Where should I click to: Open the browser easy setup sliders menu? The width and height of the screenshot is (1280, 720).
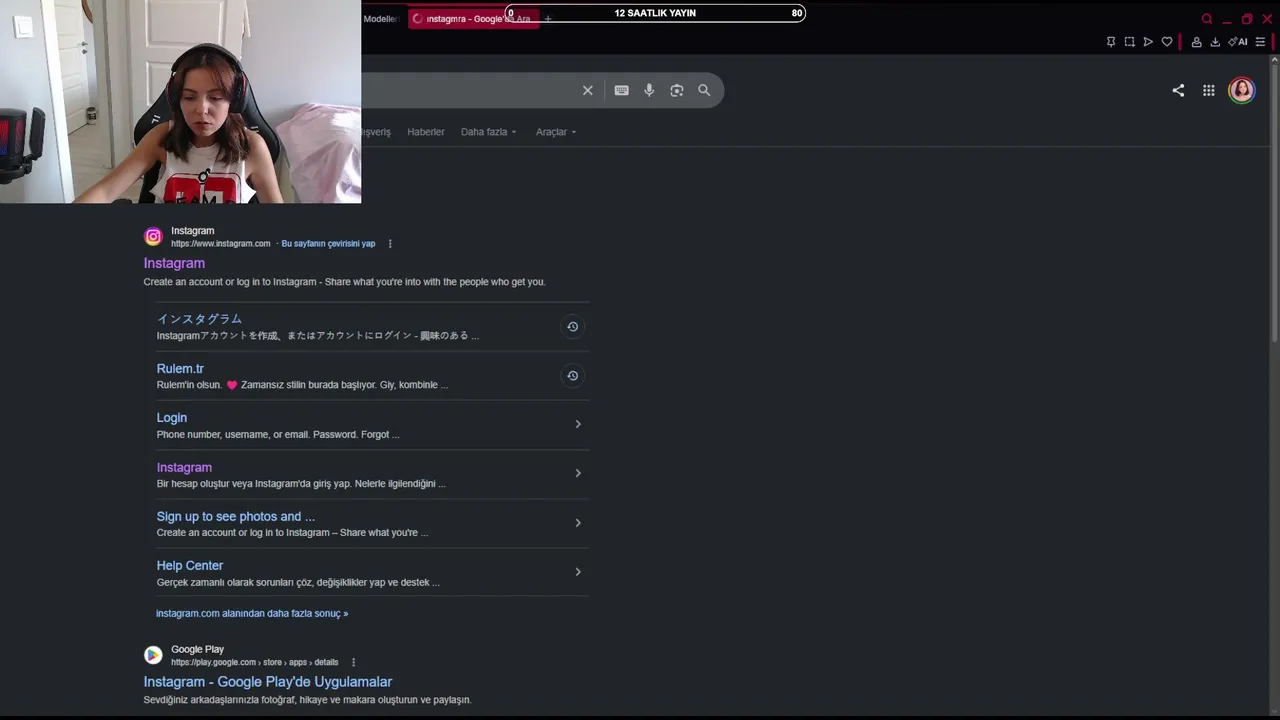[x=1260, y=42]
